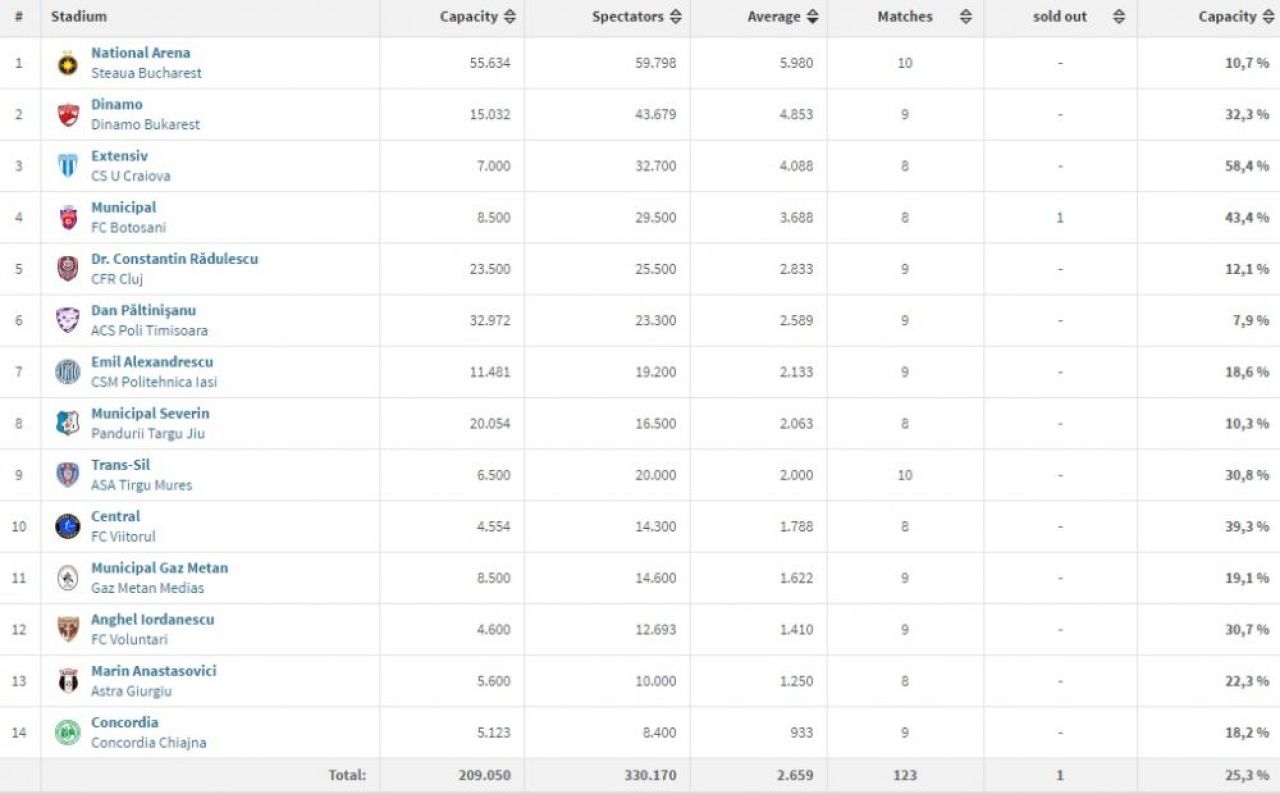
Task: Click the FC Viitorul club name
Action: [x=123, y=537]
